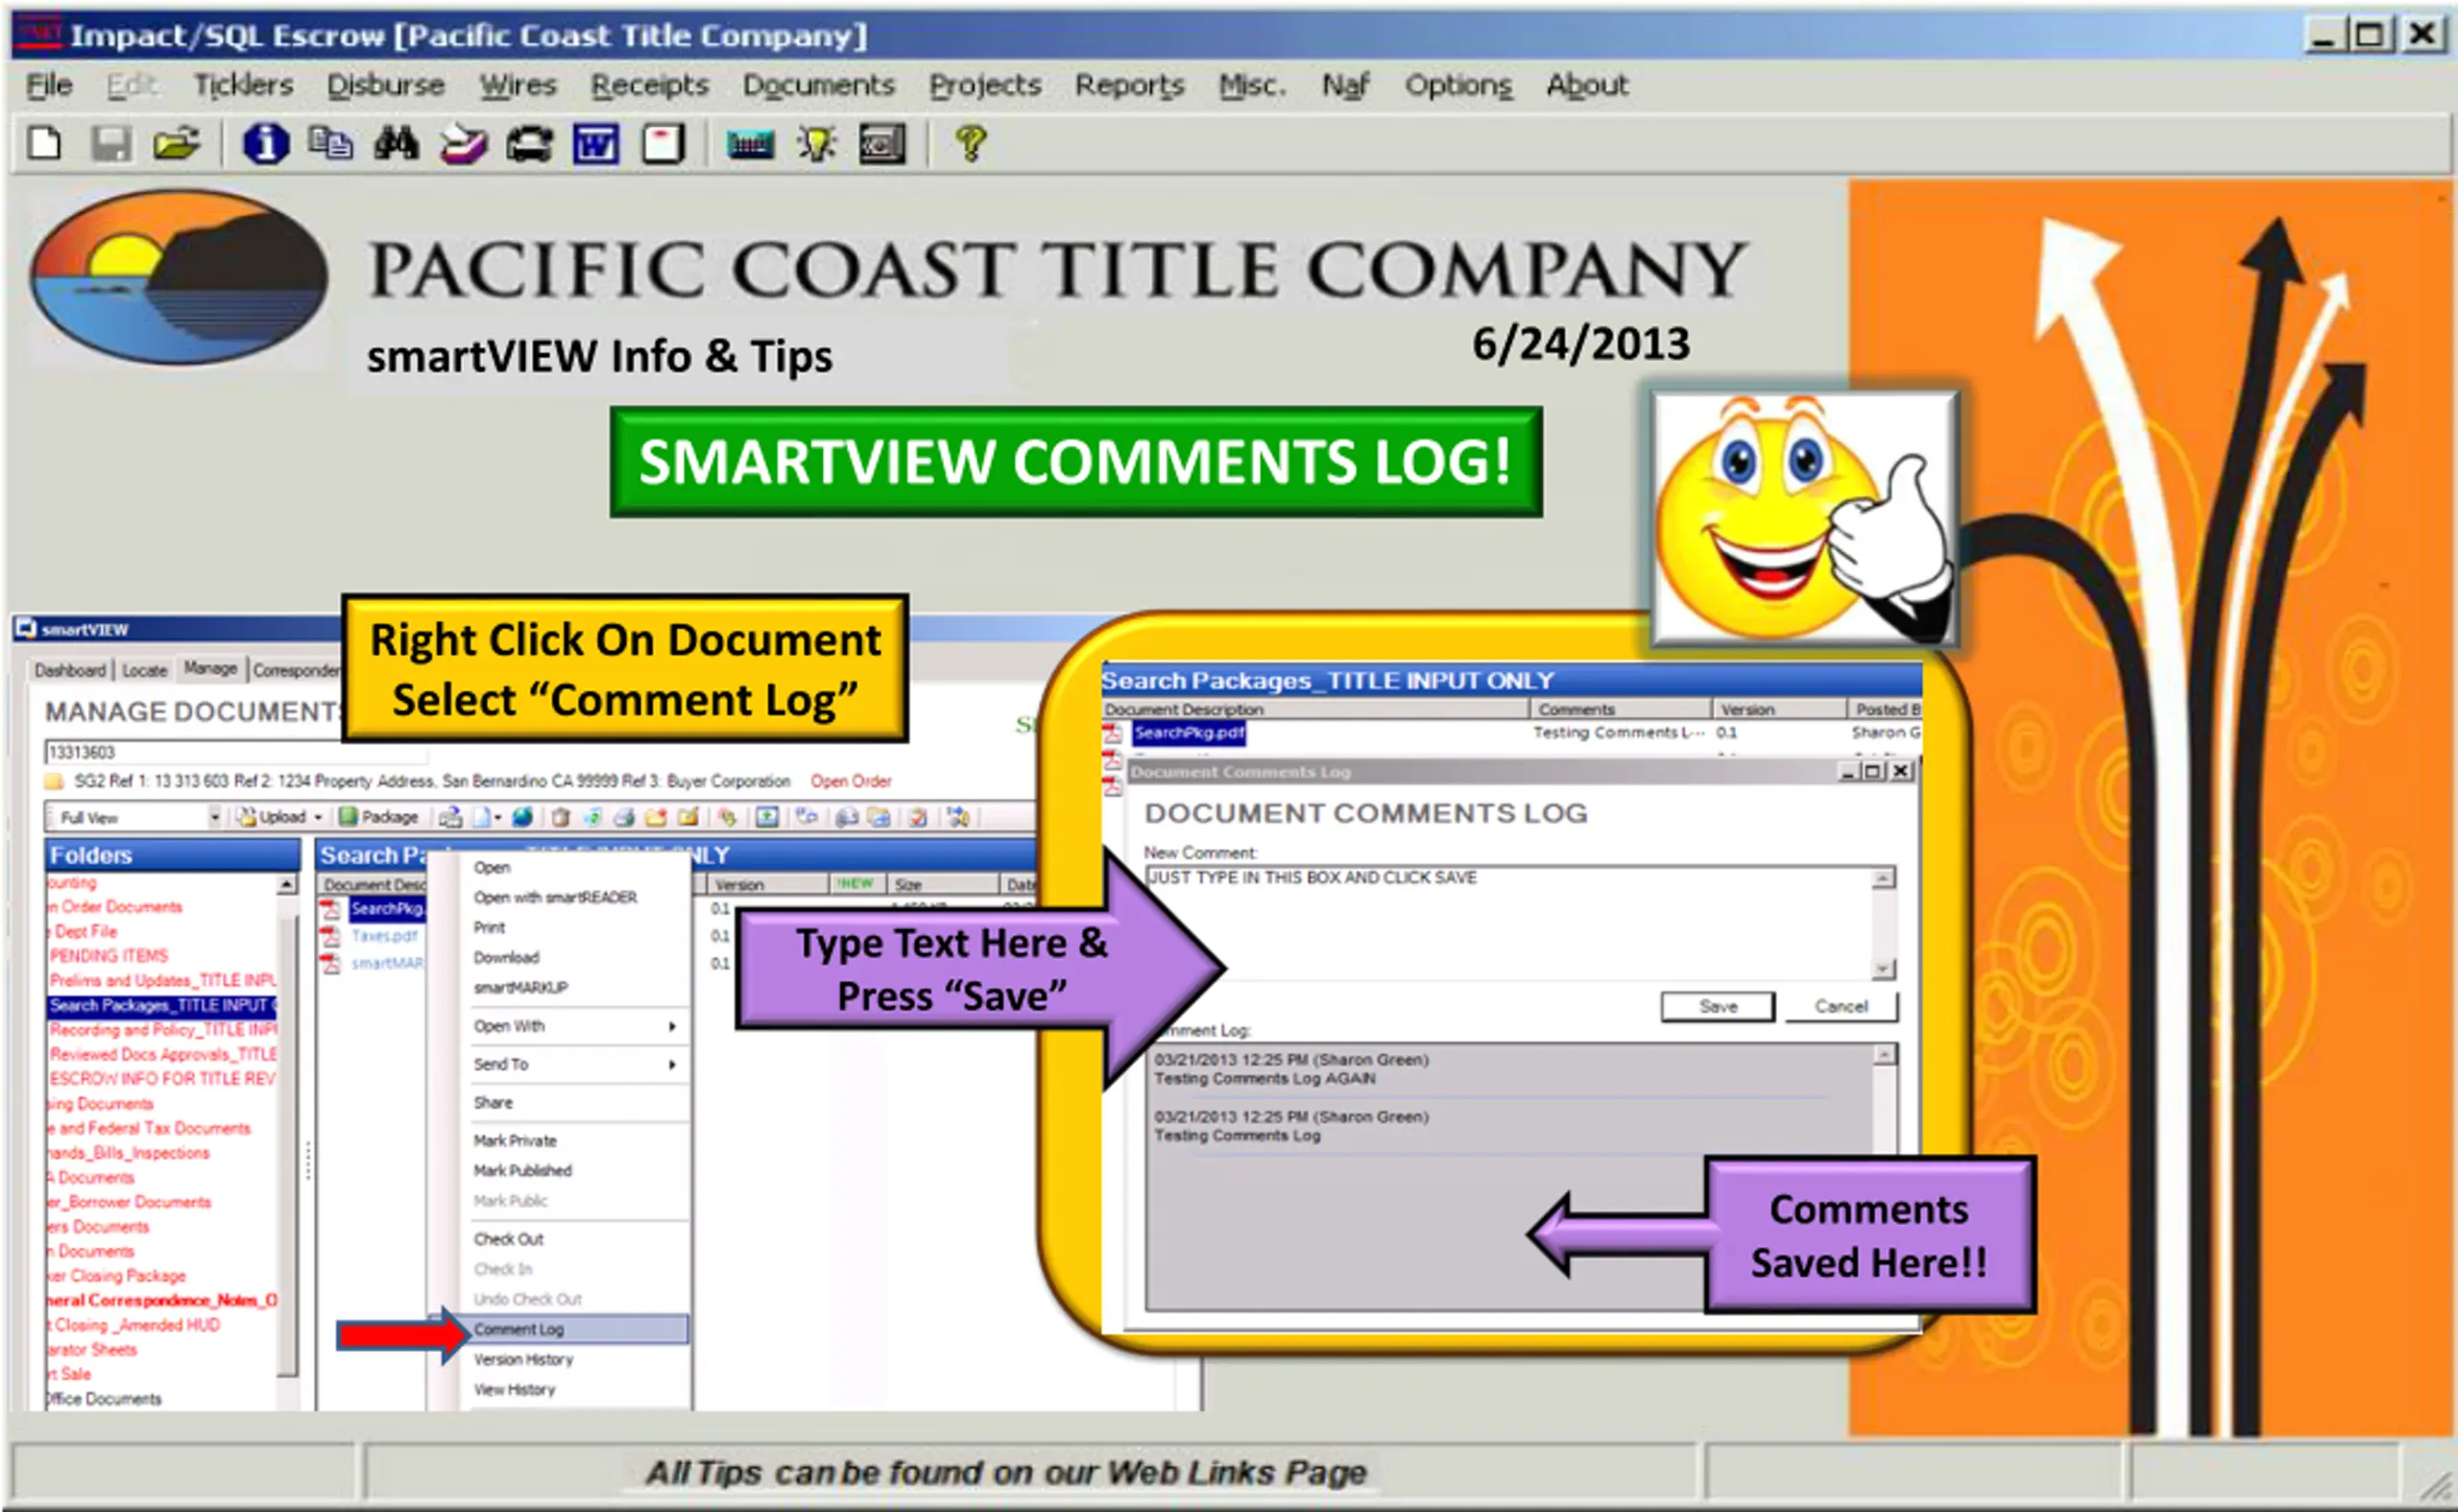Select the Manage tab in smartVIEW
The height and width of the screenshot is (1512, 2458).
tap(210, 668)
